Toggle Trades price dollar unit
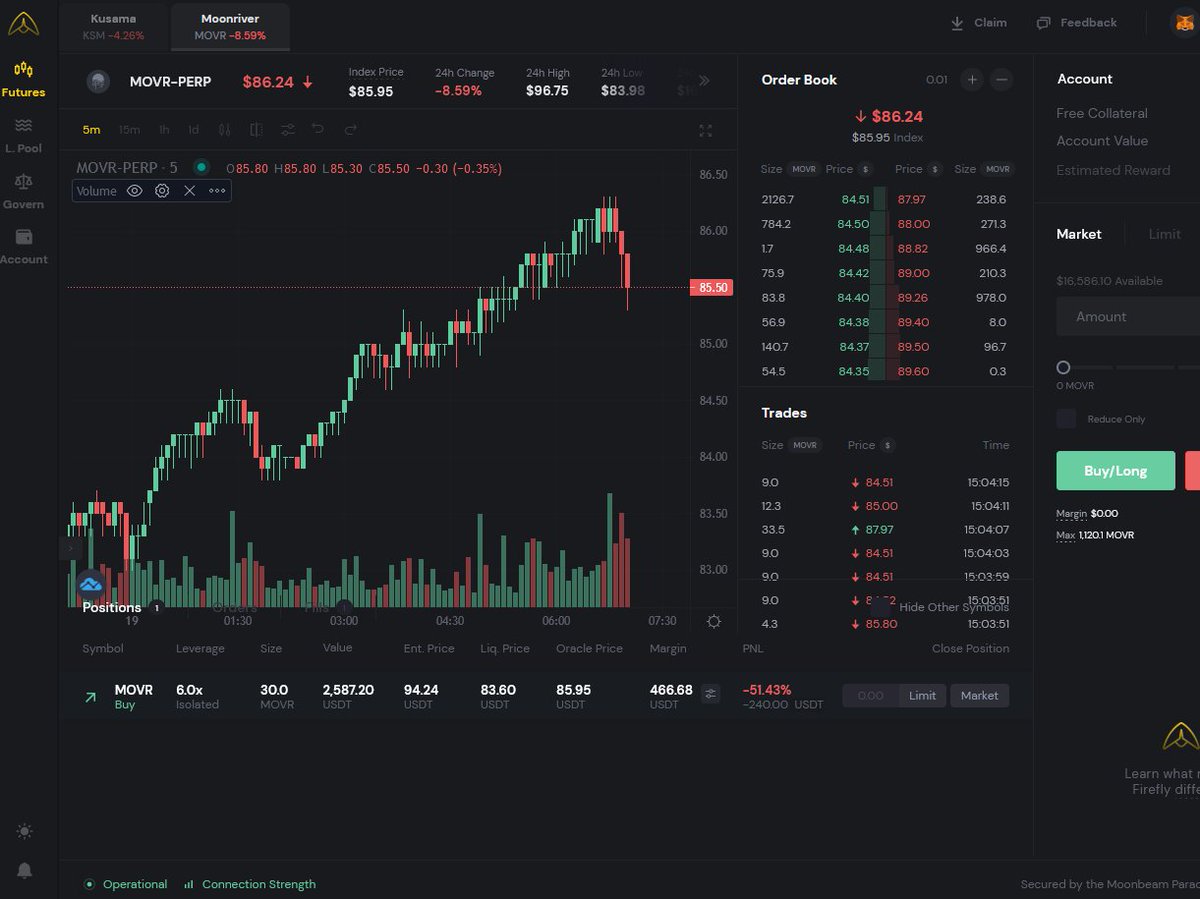This screenshot has height=899, width=1200. (888, 445)
